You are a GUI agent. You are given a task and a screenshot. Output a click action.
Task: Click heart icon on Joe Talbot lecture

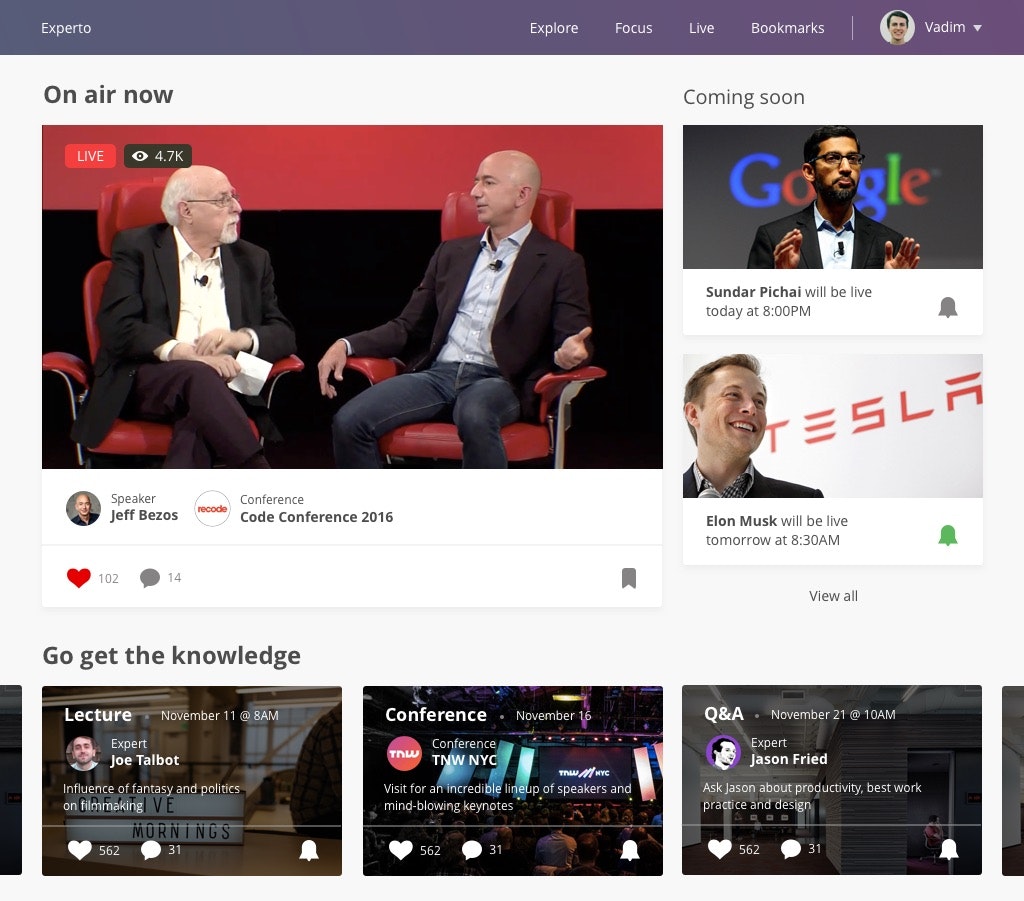80,849
